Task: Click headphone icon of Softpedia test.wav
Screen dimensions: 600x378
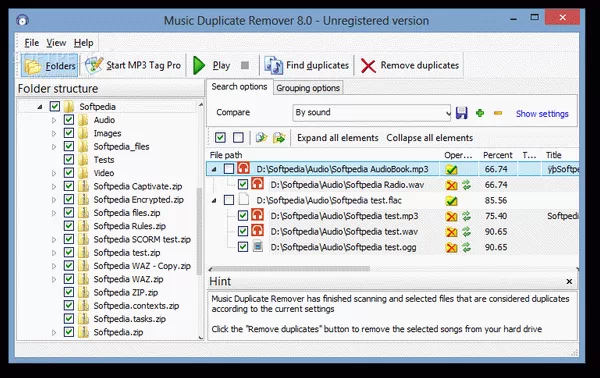Action: pyautogui.click(x=257, y=231)
